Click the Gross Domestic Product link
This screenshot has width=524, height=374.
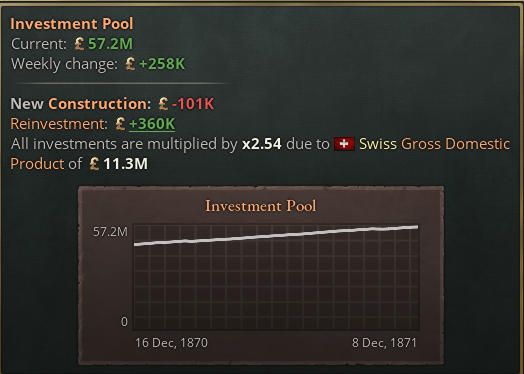(455, 144)
